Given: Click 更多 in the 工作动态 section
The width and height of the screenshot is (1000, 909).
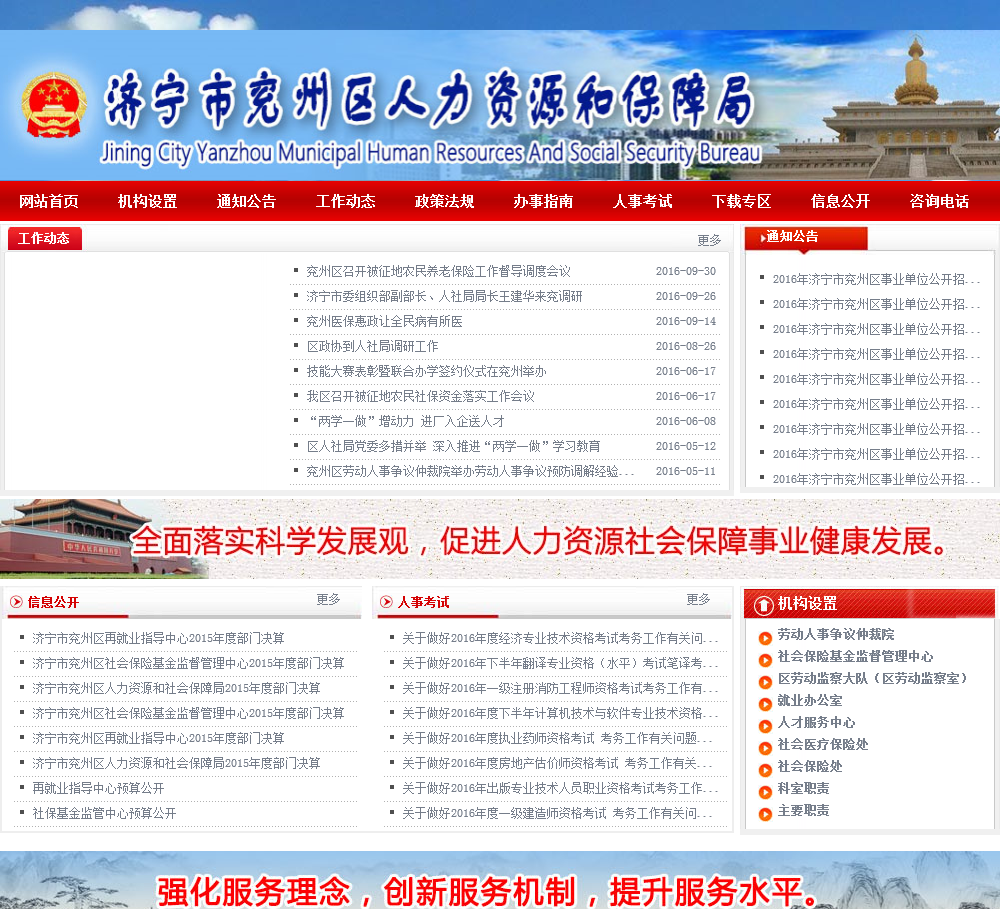Looking at the screenshot, I should click(x=709, y=240).
